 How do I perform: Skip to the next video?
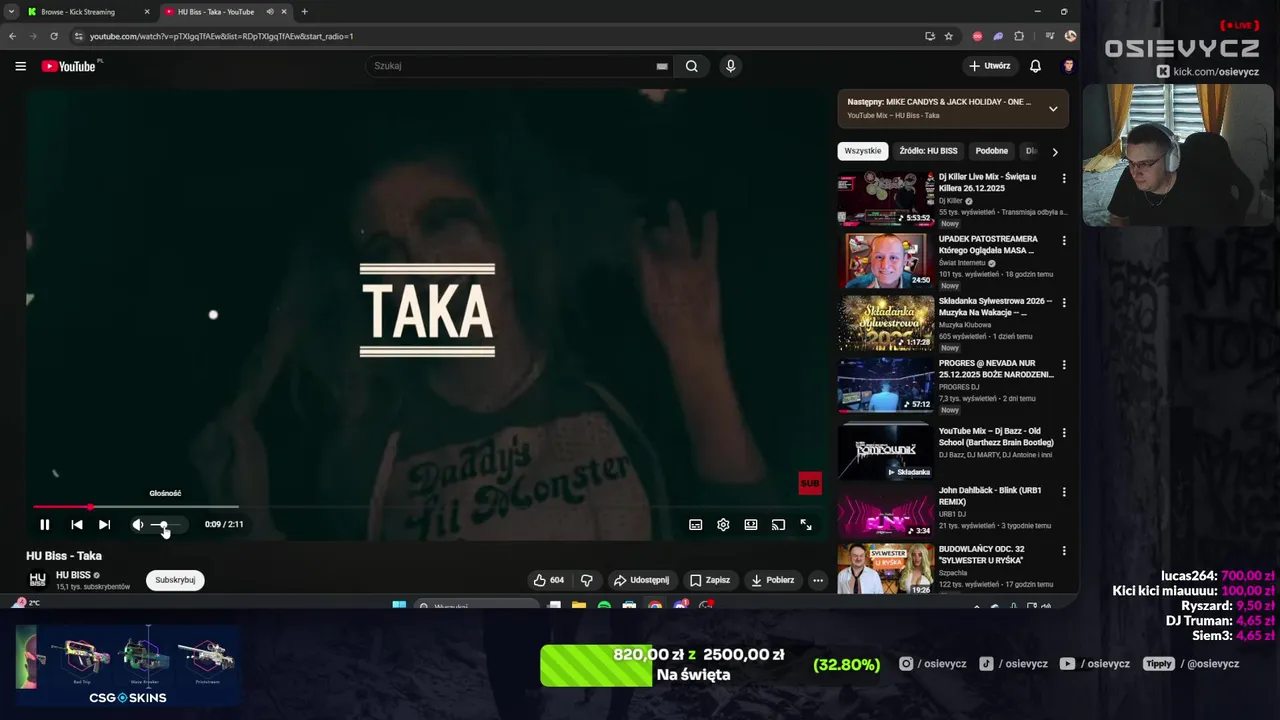coord(104,524)
